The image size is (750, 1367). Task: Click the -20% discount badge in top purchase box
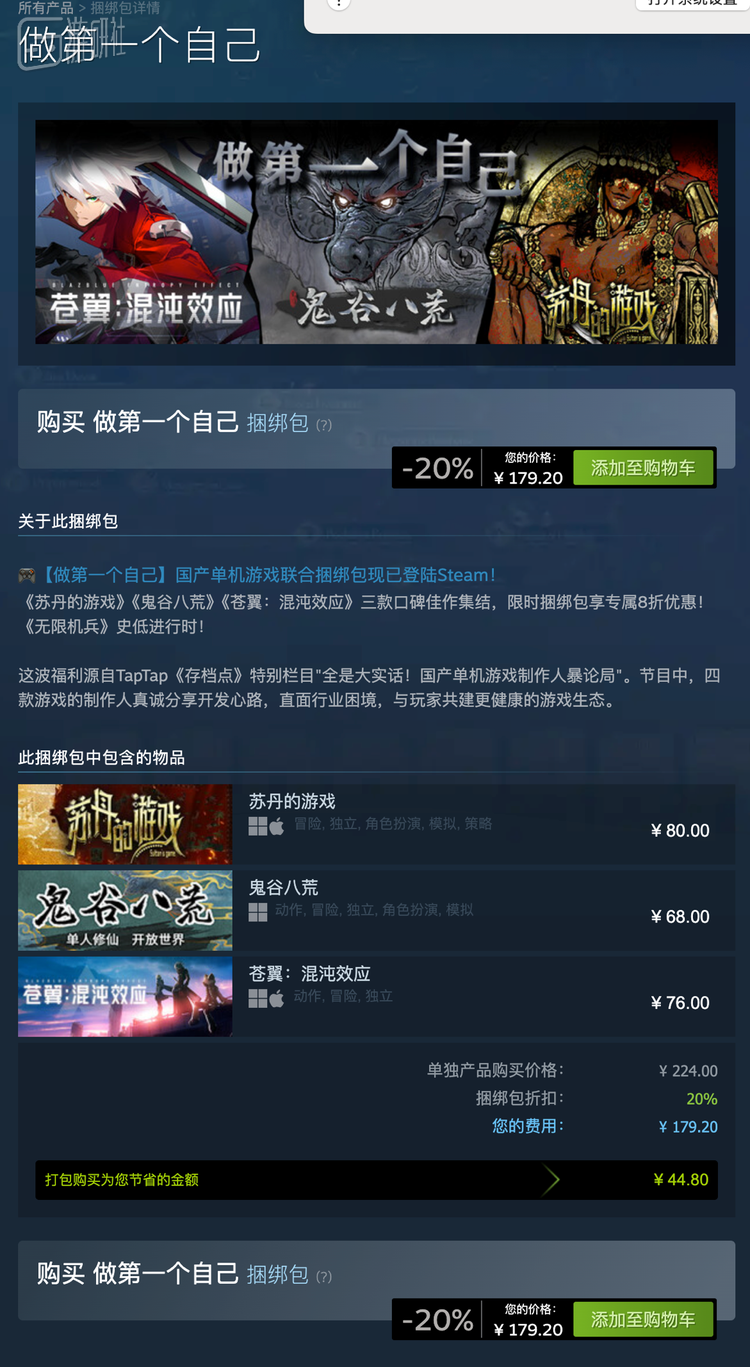coord(437,468)
